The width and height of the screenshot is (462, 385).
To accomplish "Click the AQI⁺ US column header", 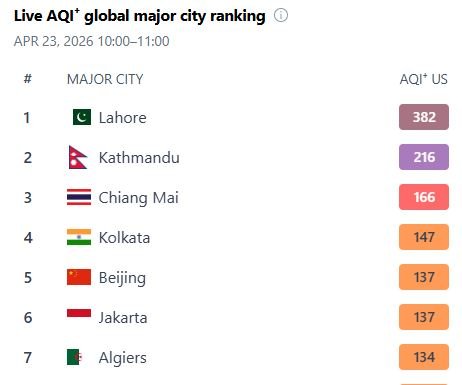I will pyautogui.click(x=423, y=79).
